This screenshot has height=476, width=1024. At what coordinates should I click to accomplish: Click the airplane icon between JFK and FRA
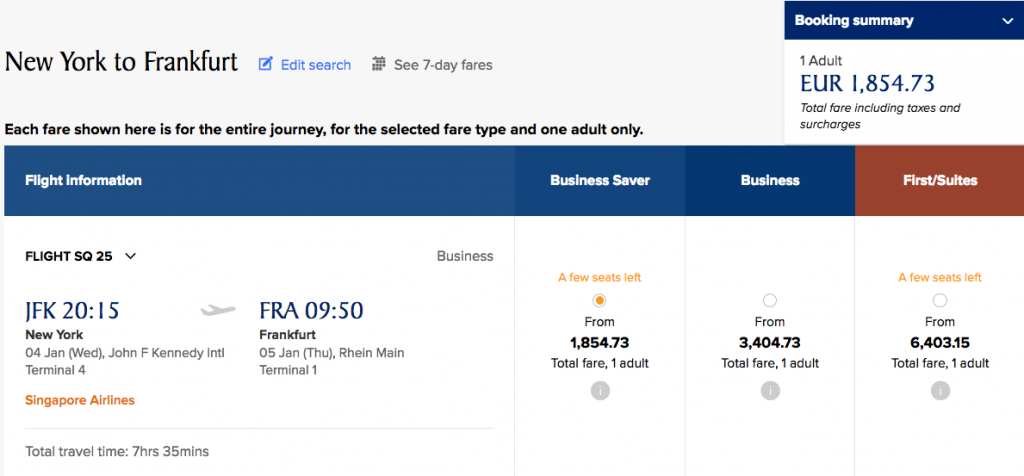point(218,310)
